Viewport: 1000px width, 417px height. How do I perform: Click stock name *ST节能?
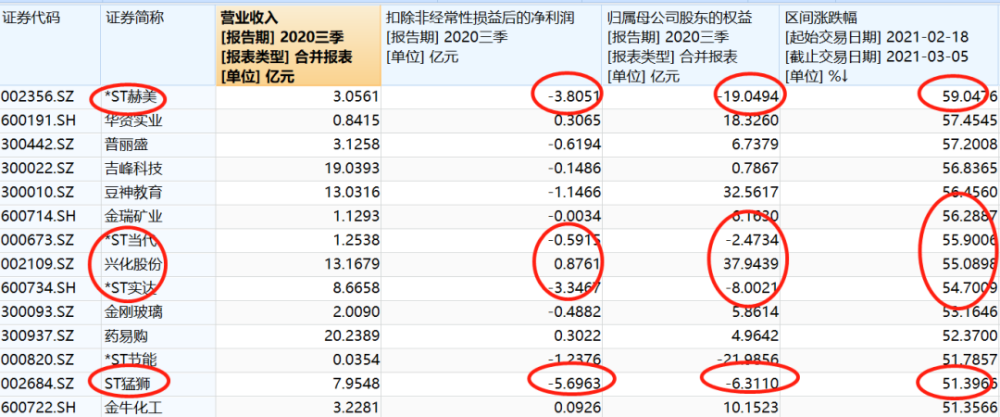pyautogui.click(x=130, y=360)
